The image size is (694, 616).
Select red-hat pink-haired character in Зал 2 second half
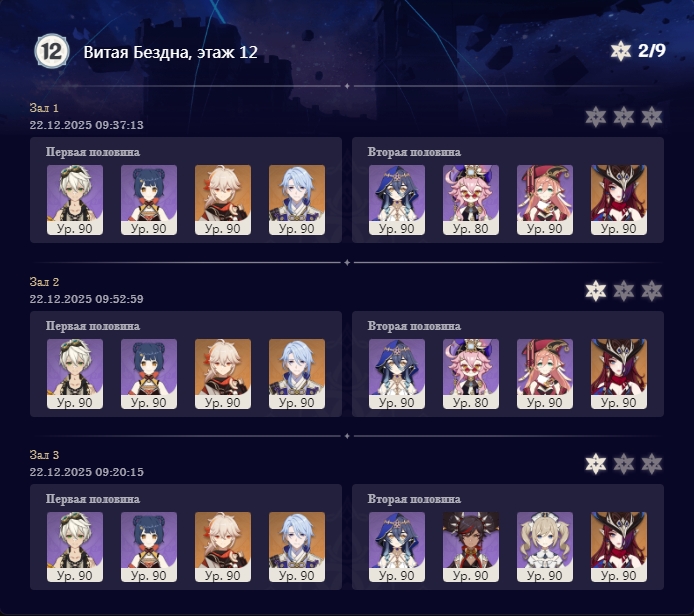545,374
